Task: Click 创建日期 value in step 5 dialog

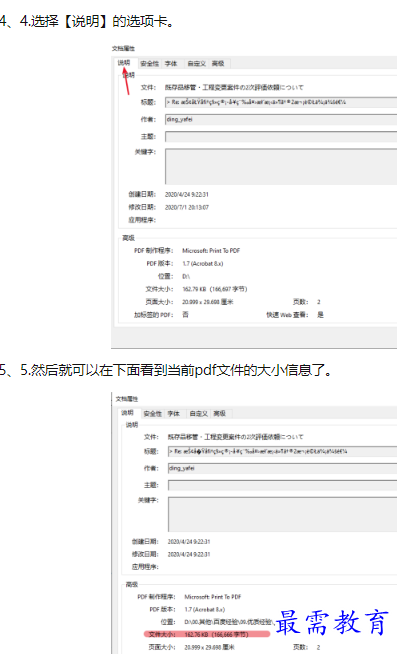Action: [189, 541]
